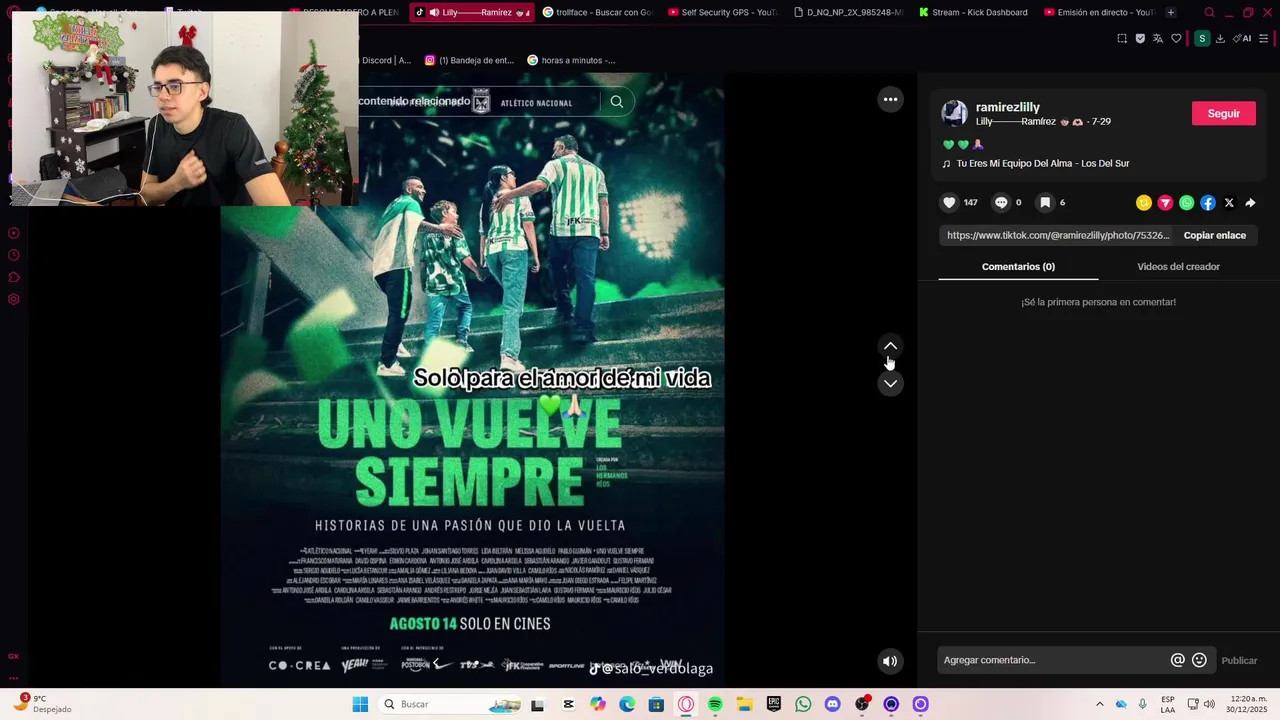Show hidden system tray icons
Viewport: 1280px width, 720px height.
click(1100, 704)
